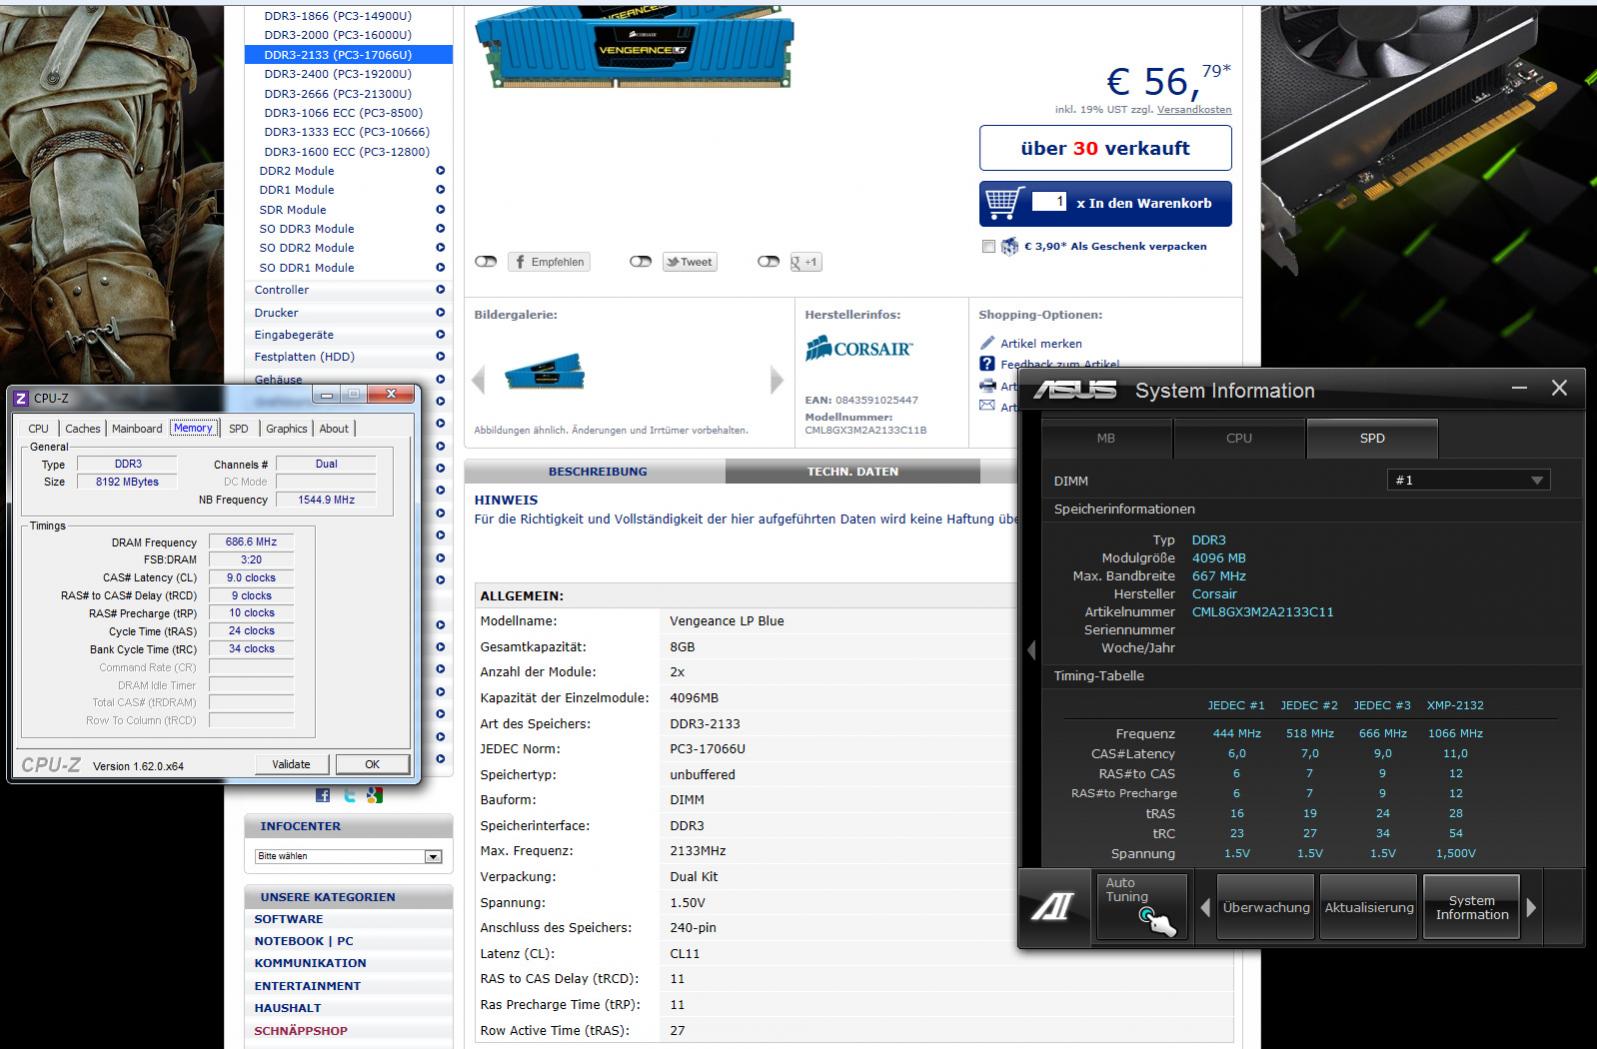Click the envelope icon in Shopping-Optionen
This screenshot has width=1597, height=1049.
[x=987, y=406]
